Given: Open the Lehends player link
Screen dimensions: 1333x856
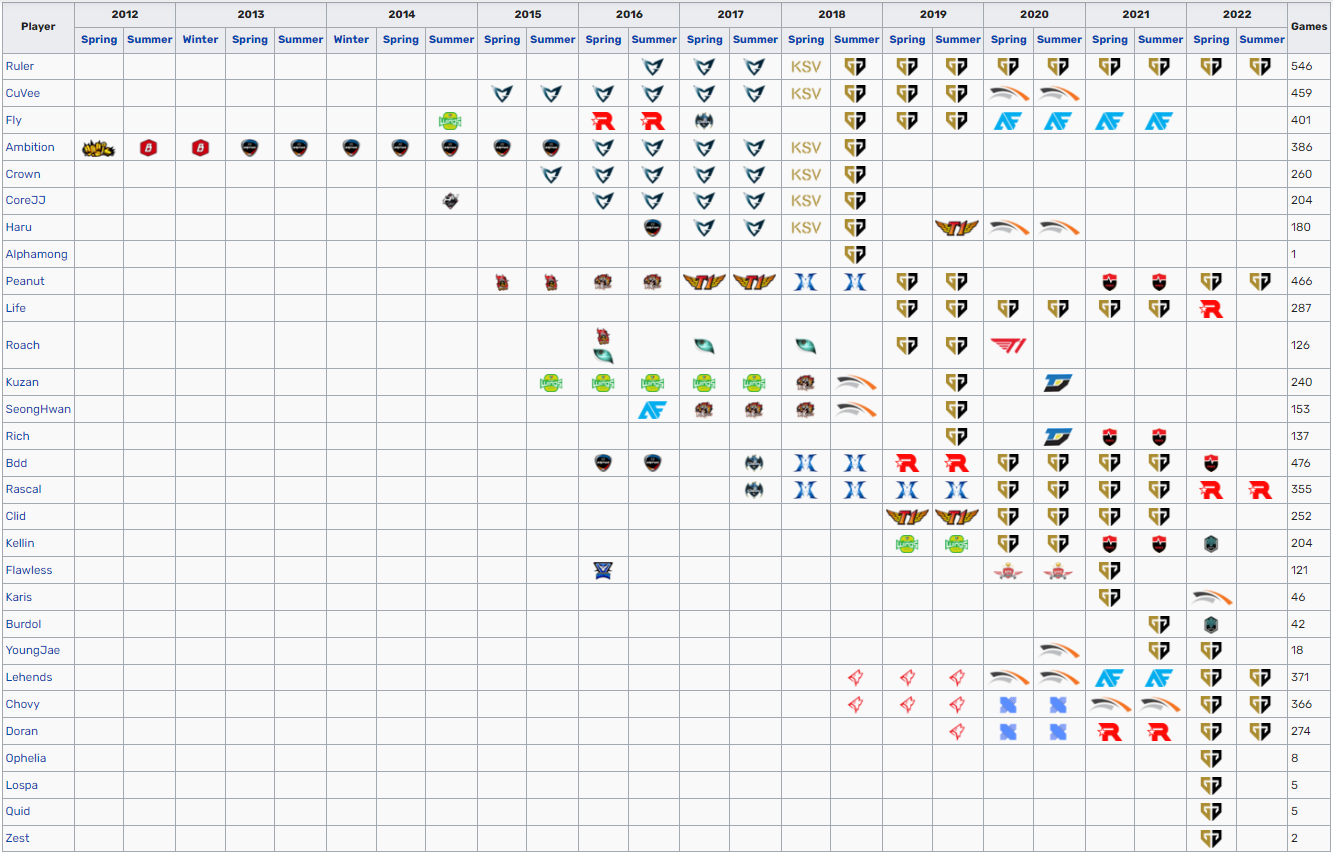Looking at the screenshot, I should pos(29,678).
